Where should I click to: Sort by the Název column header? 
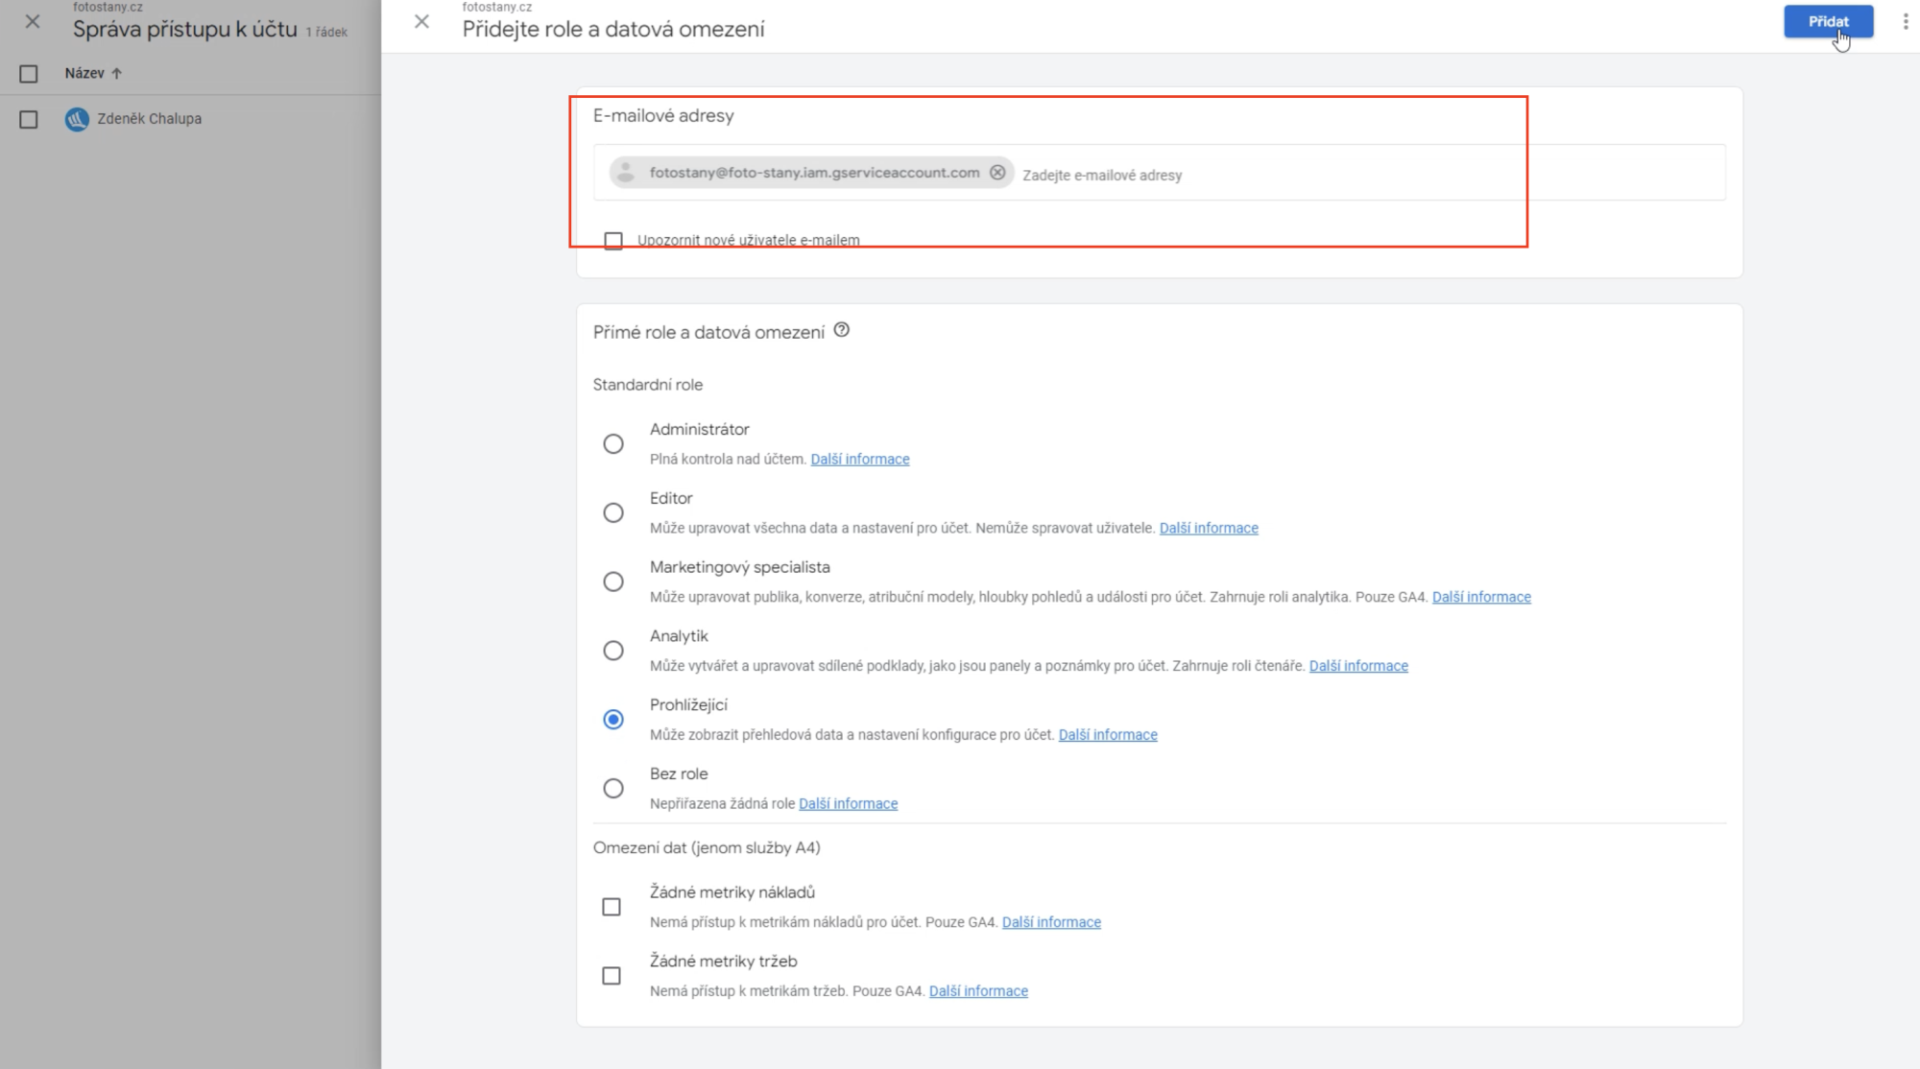pos(93,73)
